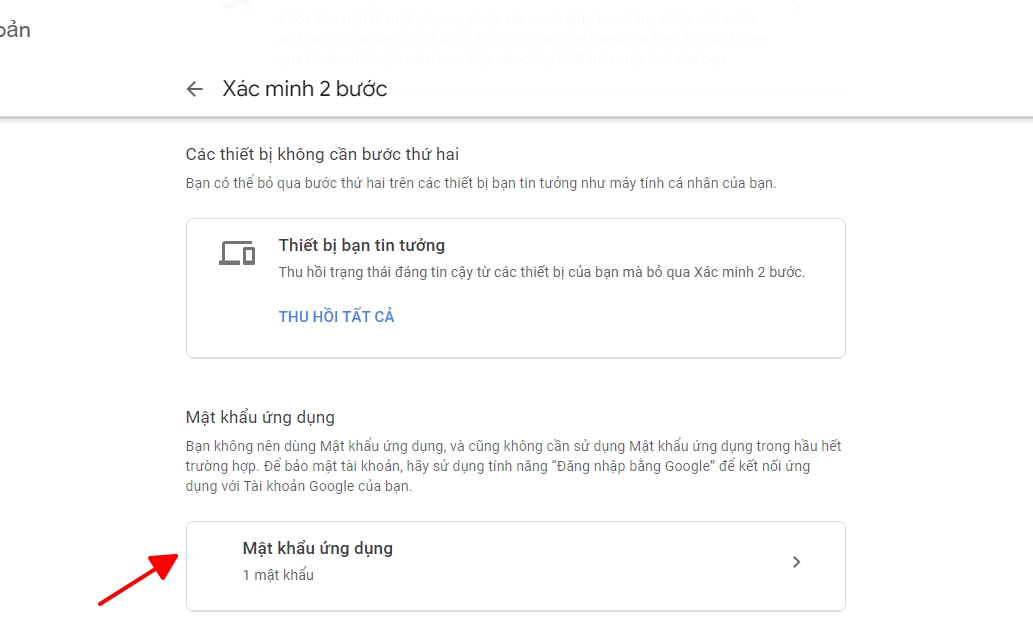This screenshot has width=1033, height=627.
Task: Click the red arrow annotation
Action: (139, 580)
